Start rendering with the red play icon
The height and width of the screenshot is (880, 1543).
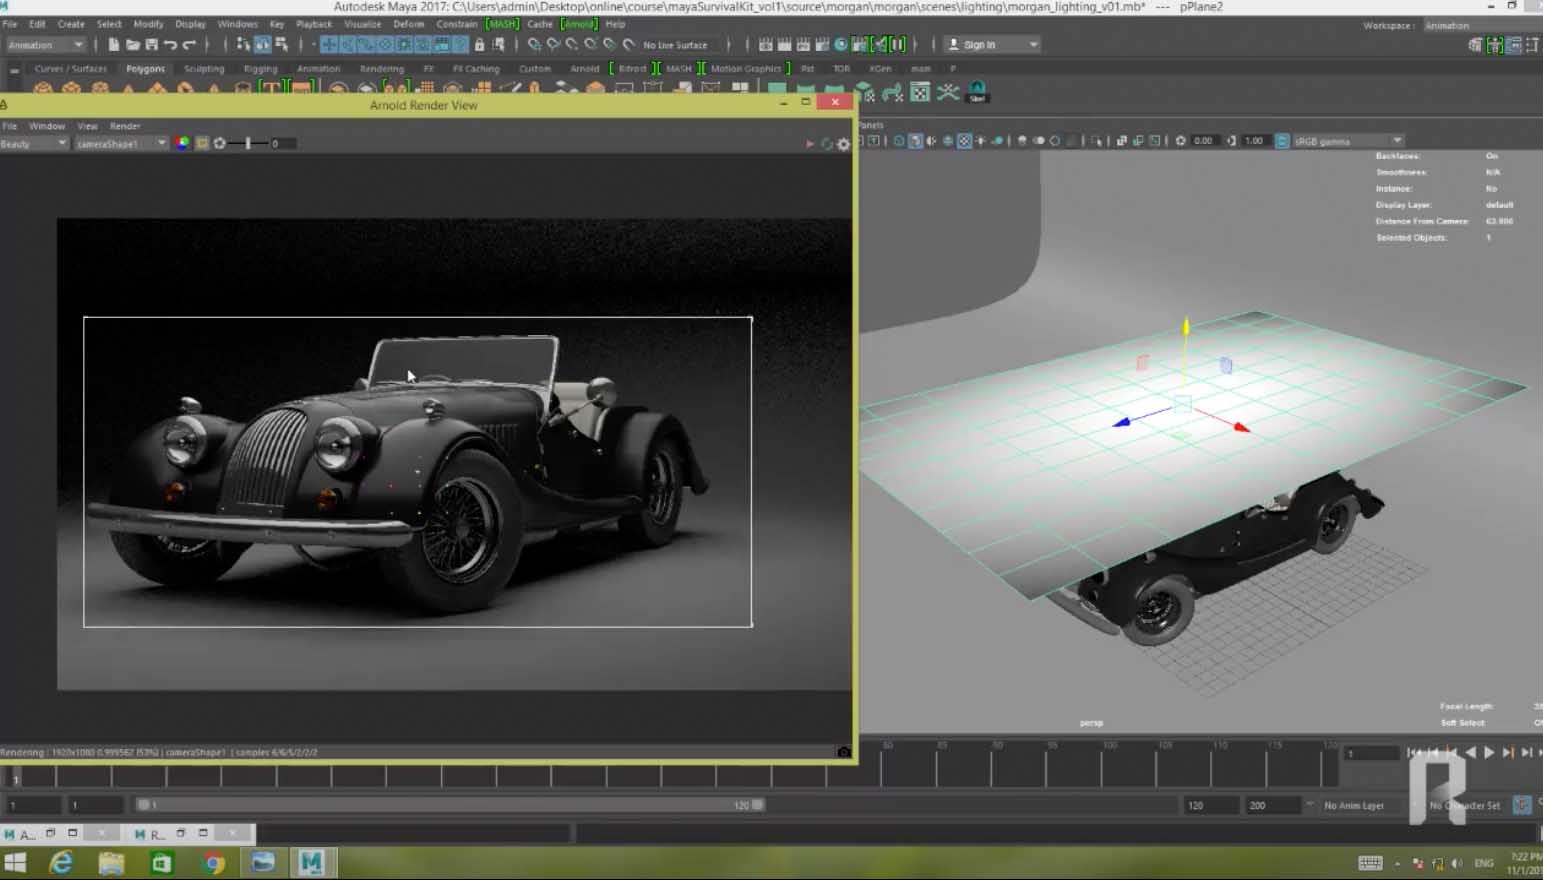tap(810, 144)
